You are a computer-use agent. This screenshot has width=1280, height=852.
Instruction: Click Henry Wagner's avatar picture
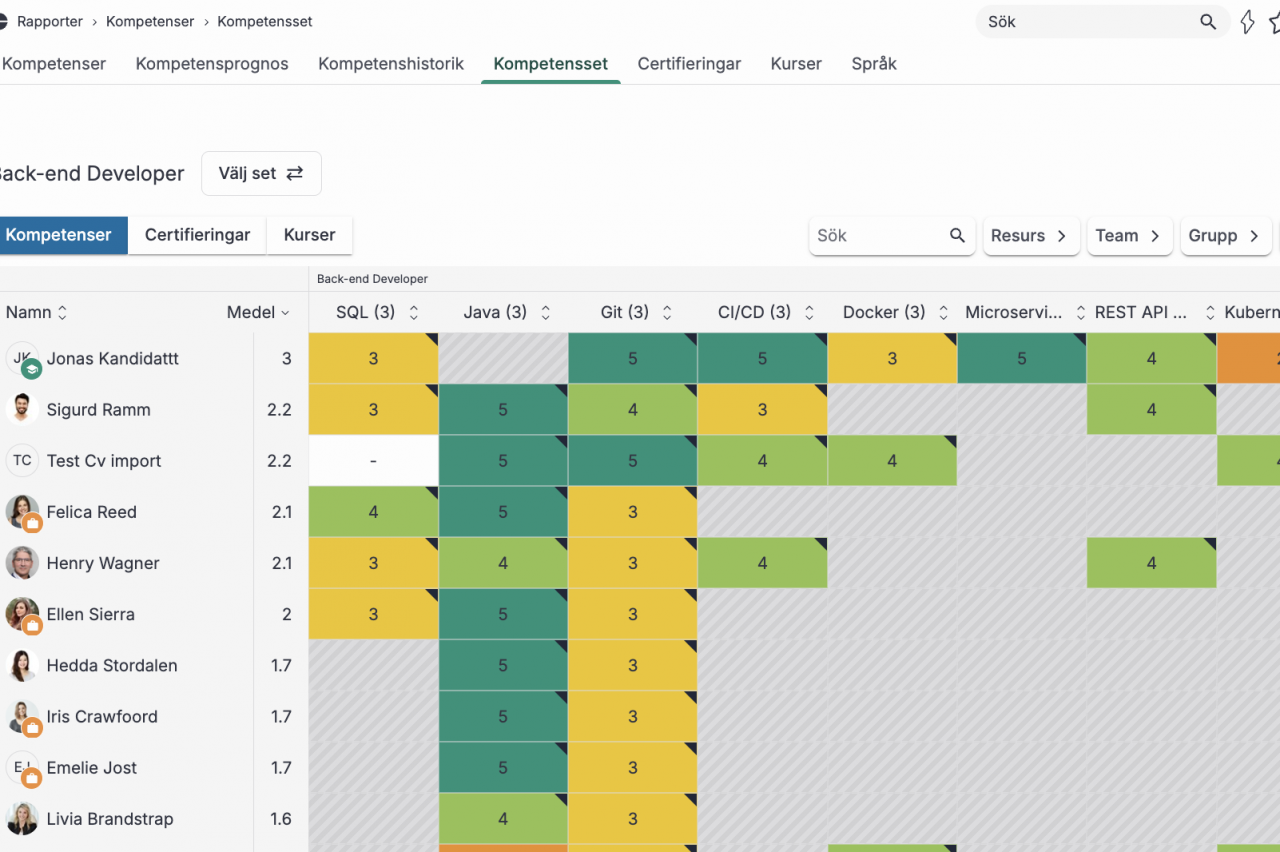pyautogui.click(x=22, y=563)
